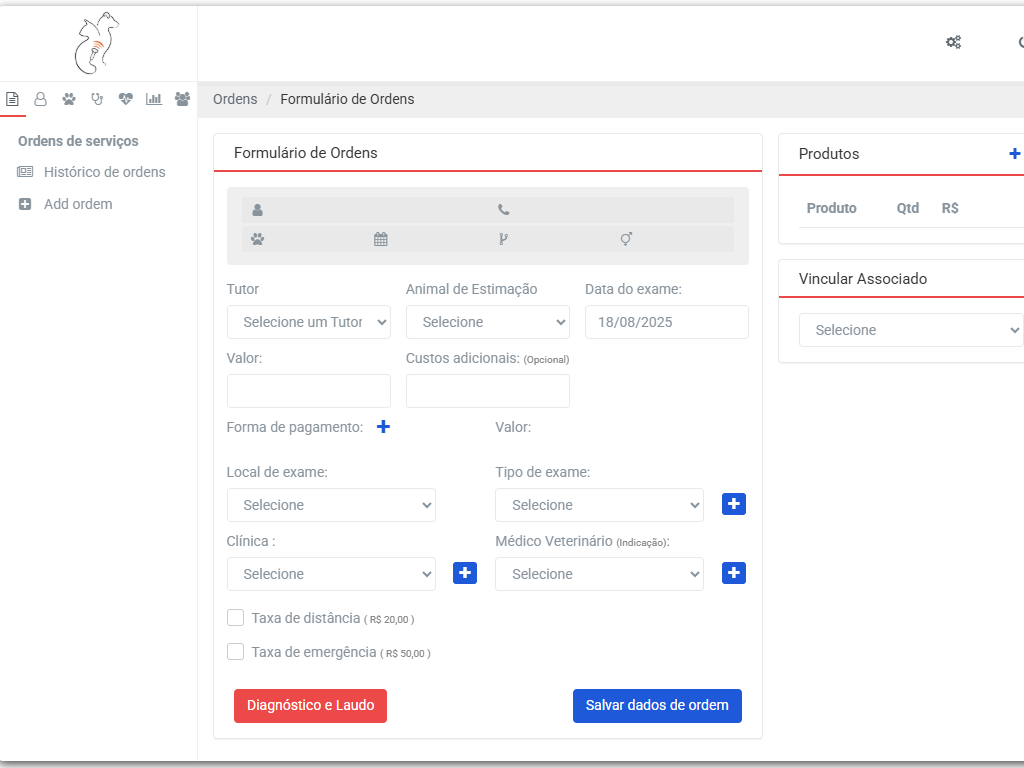Click the stethoscope sidebar icon
Viewport: 1024px width, 768px height.
coord(97,99)
